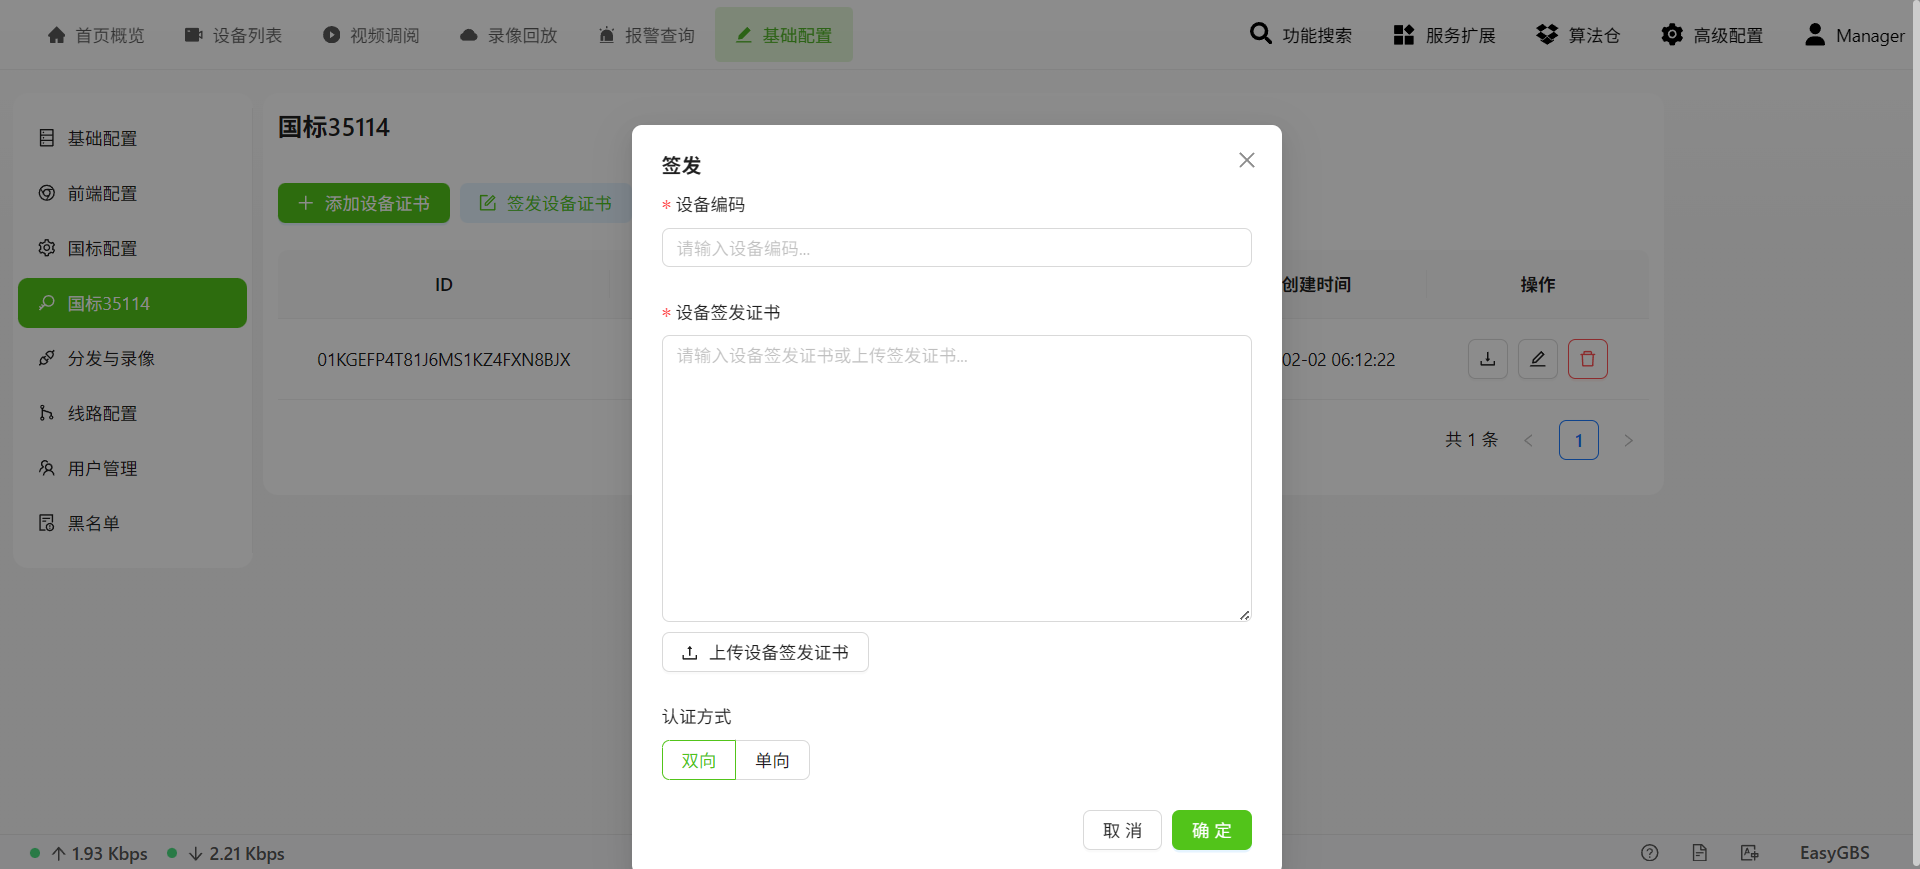The width and height of the screenshot is (1920, 869).
Task: Click the creation time 06:12:22 cell
Action: [x=1339, y=359]
